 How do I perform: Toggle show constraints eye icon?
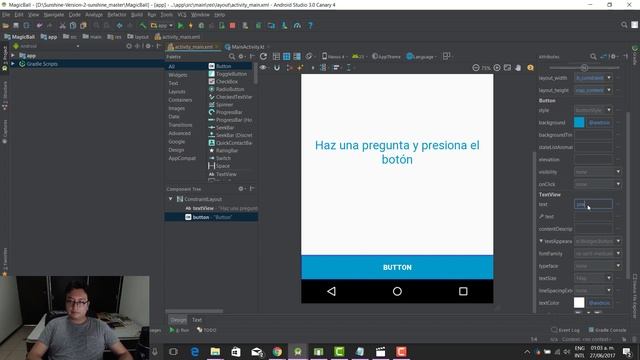[x=263, y=68]
